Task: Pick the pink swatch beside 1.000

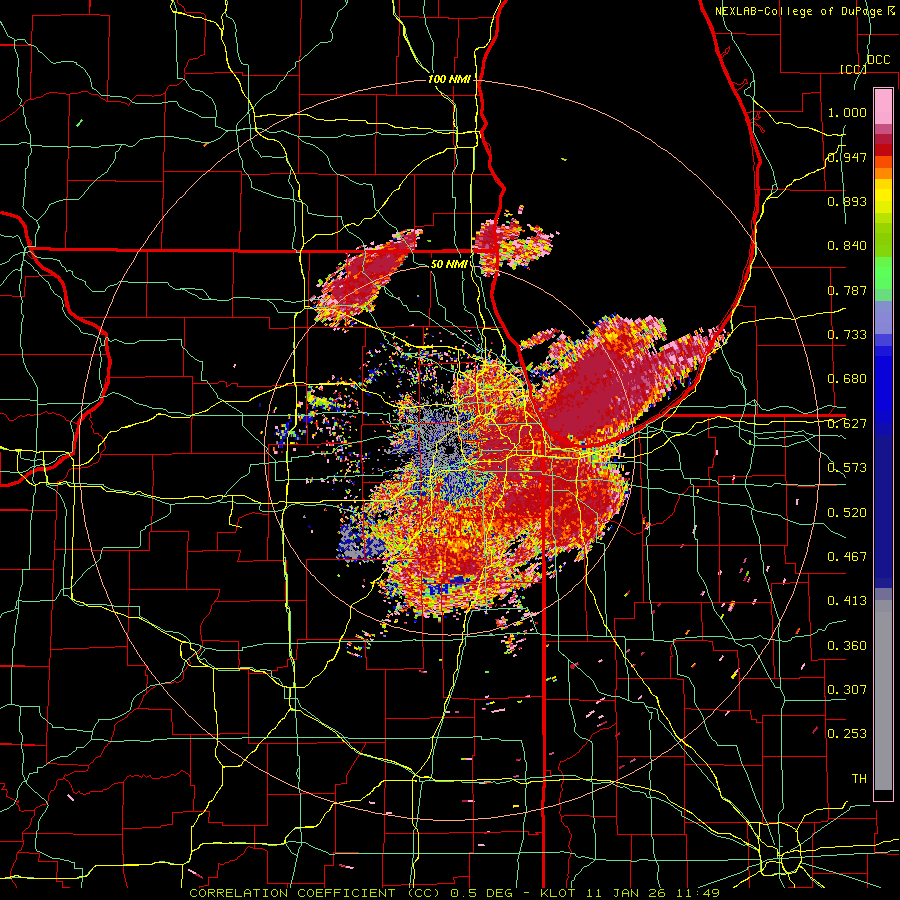Action: click(x=883, y=107)
